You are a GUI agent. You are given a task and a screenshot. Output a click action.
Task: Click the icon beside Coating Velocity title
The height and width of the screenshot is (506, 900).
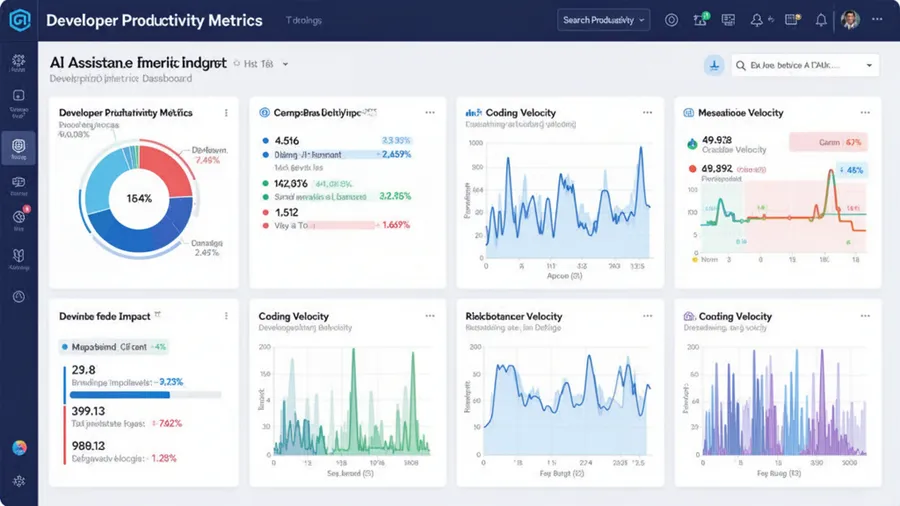click(x=689, y=316)
